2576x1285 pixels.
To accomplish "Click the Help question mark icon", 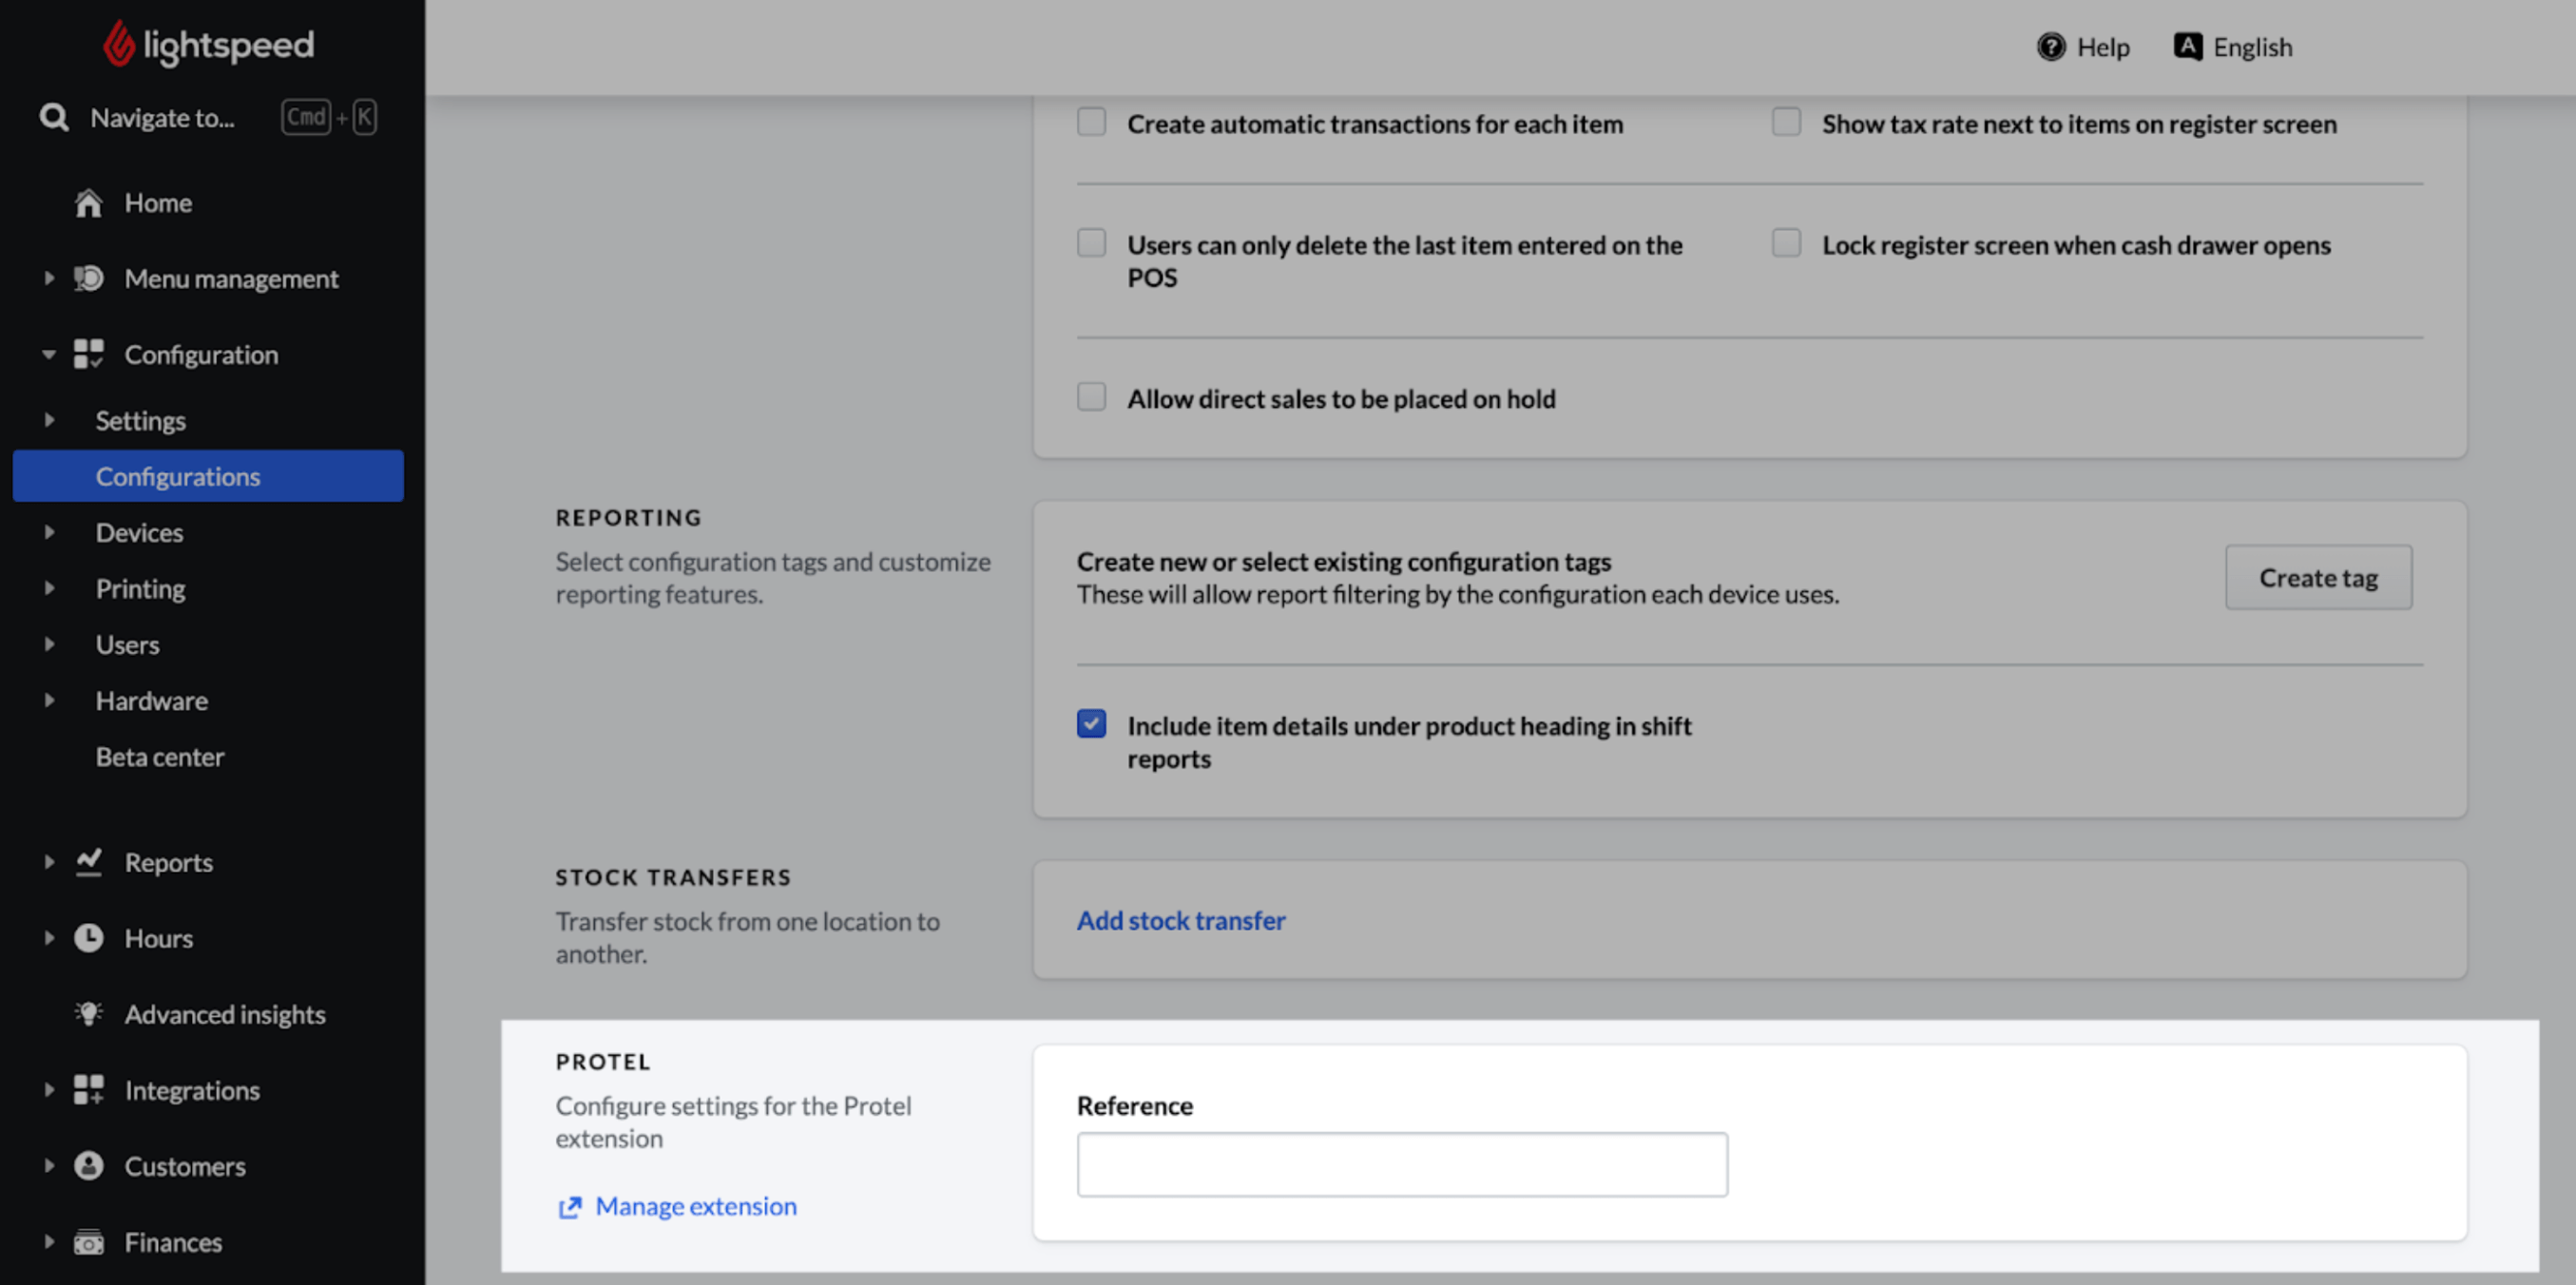I will click(2051, 47).
